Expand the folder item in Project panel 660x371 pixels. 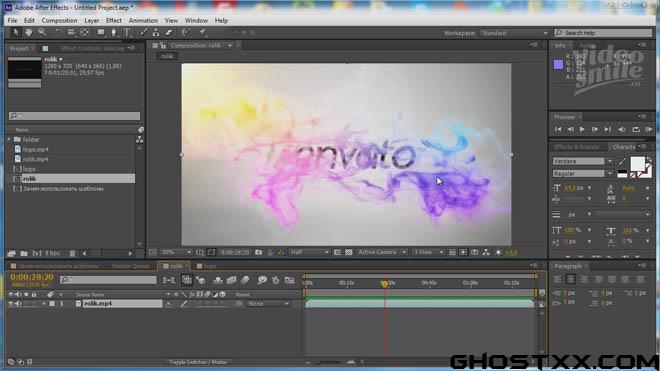click(x=9, y=139)
